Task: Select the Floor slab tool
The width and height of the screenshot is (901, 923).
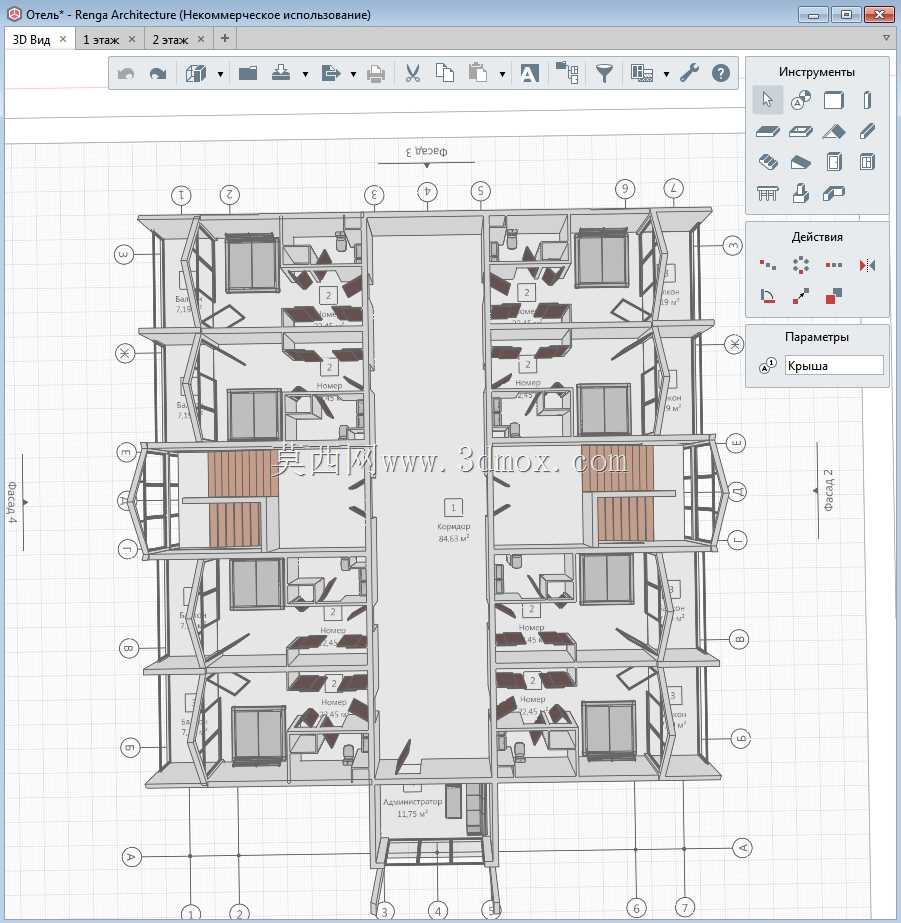Action: (767, 131)
